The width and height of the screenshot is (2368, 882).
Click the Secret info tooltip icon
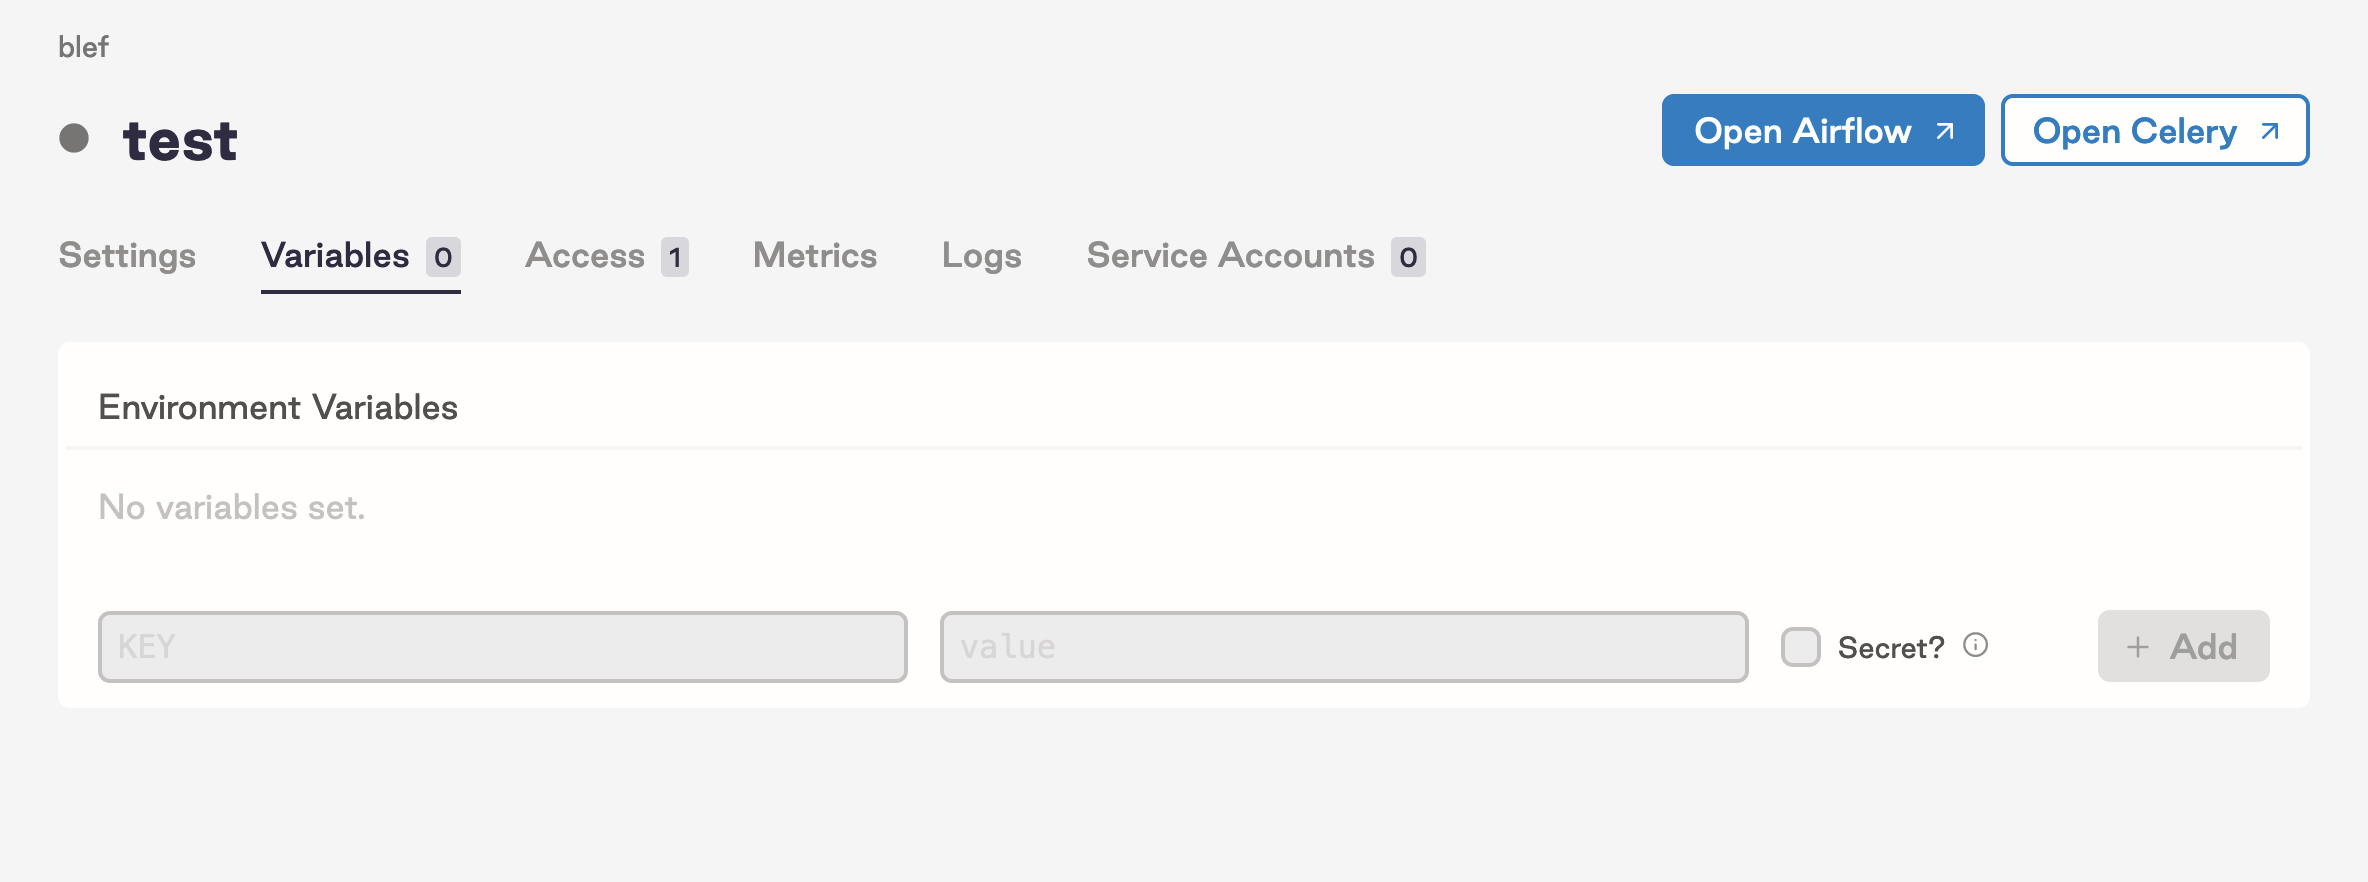(1975, 645)
